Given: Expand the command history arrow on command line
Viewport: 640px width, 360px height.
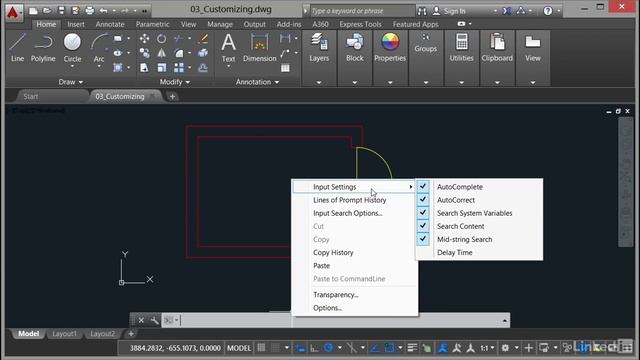Looking at the screenshot, I should click(504, 321).
